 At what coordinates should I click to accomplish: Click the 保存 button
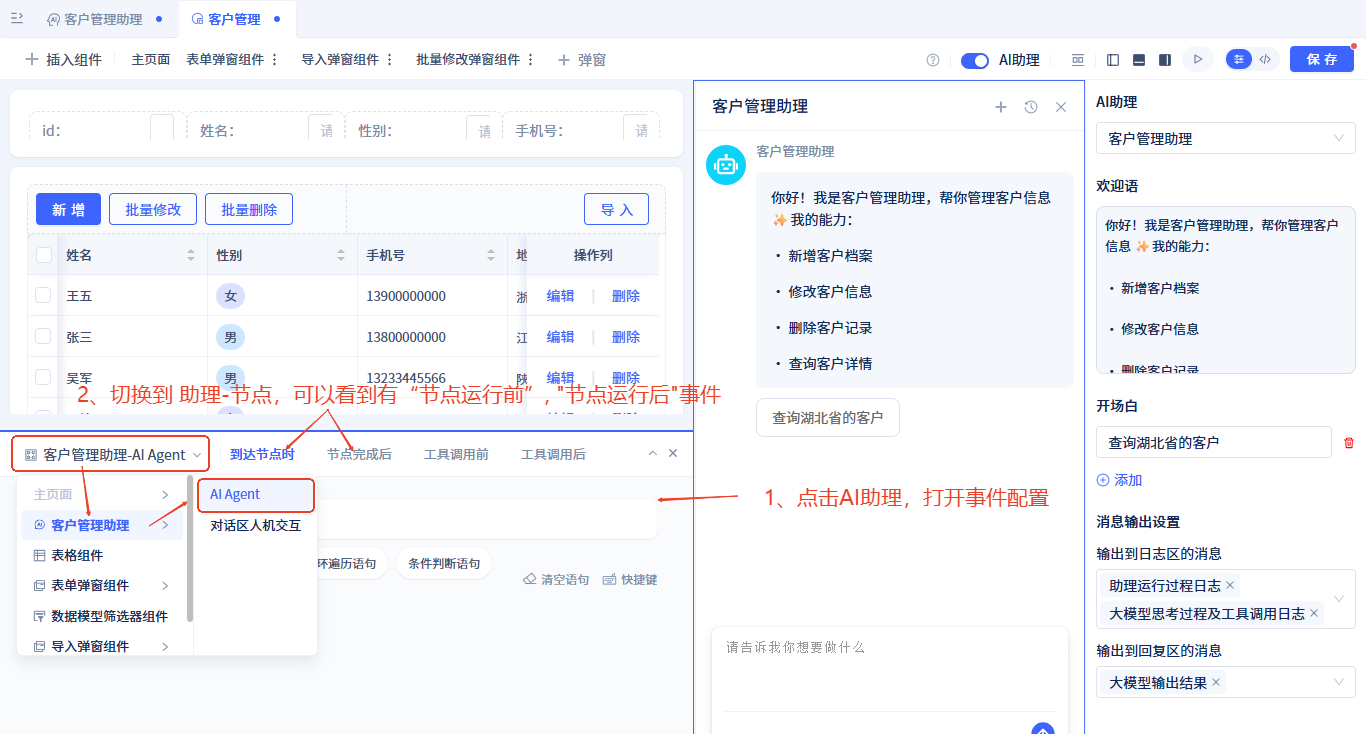1322,59
